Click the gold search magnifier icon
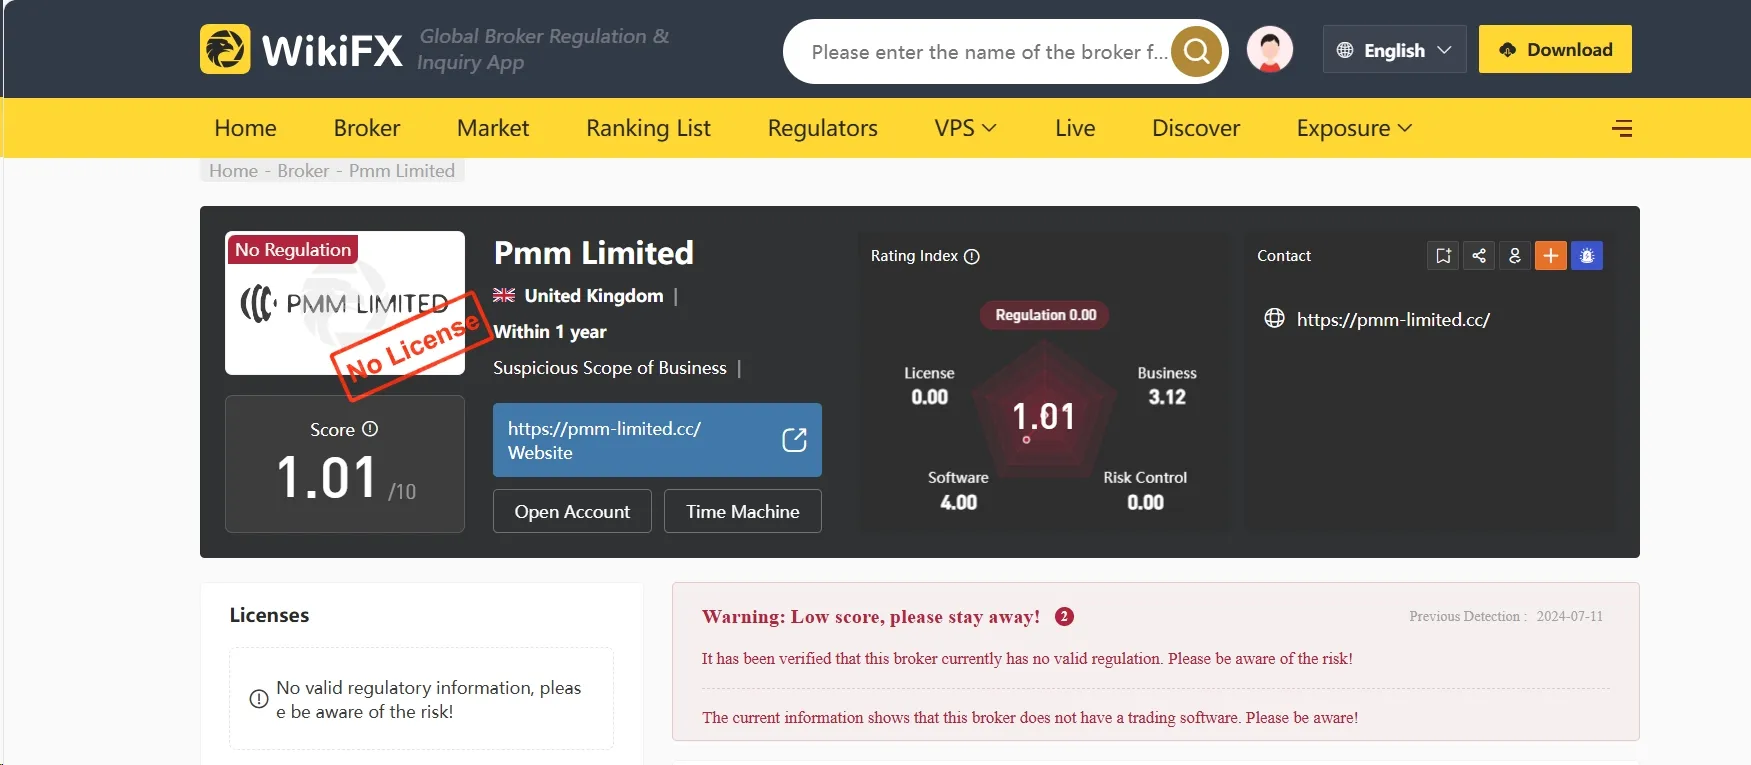The height and width of the screenshot is (765, 1751). coord(1197,51)
